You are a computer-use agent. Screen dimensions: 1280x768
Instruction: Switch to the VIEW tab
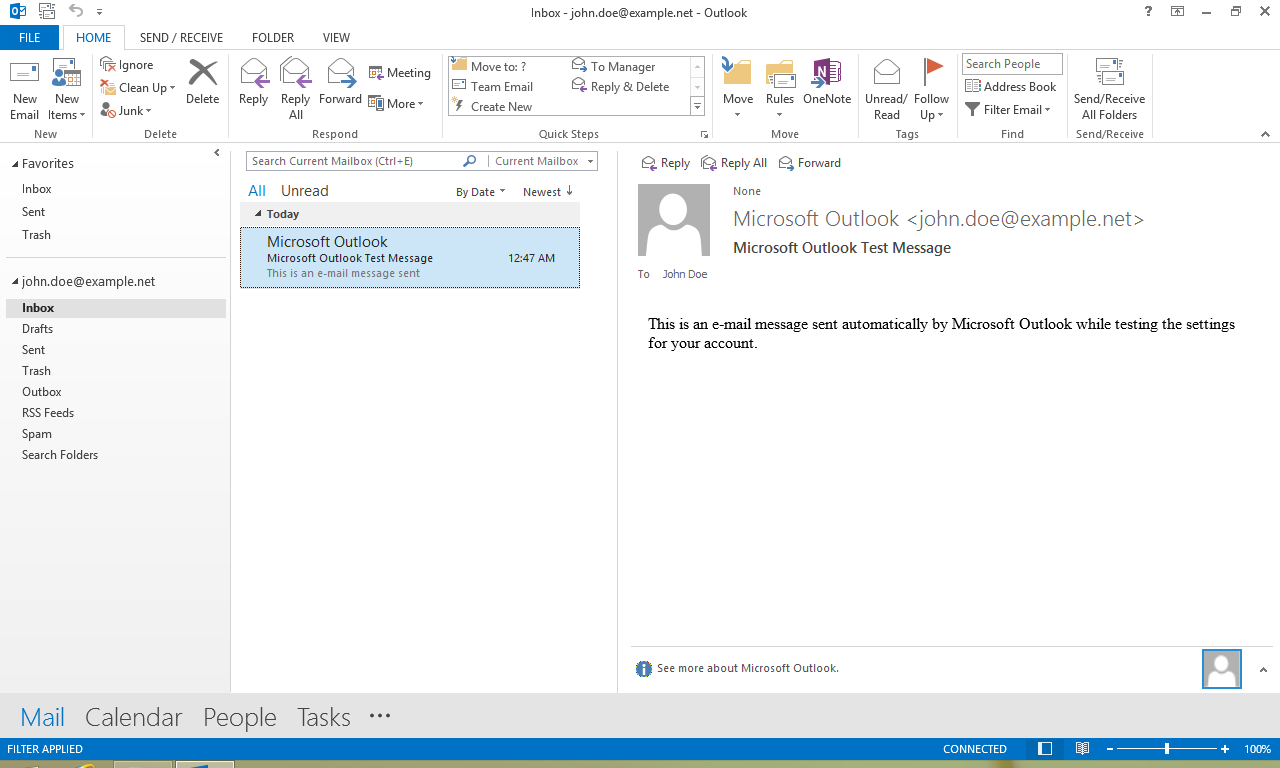(x=336, y=38)
